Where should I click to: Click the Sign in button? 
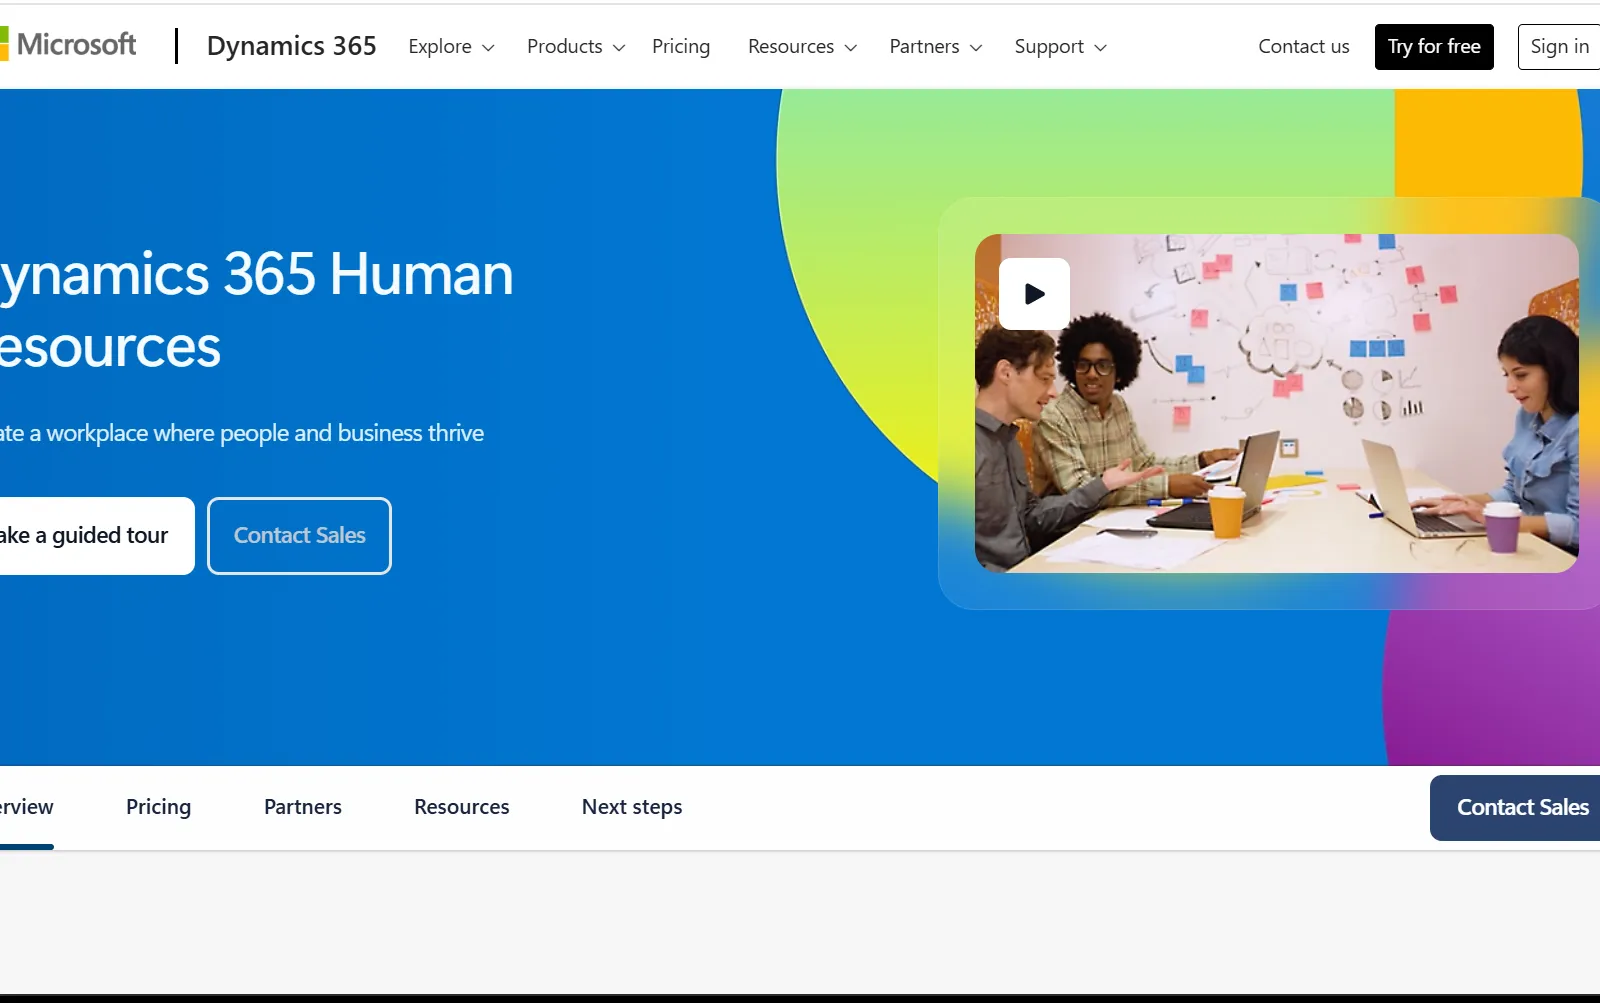pos(1559,47)
